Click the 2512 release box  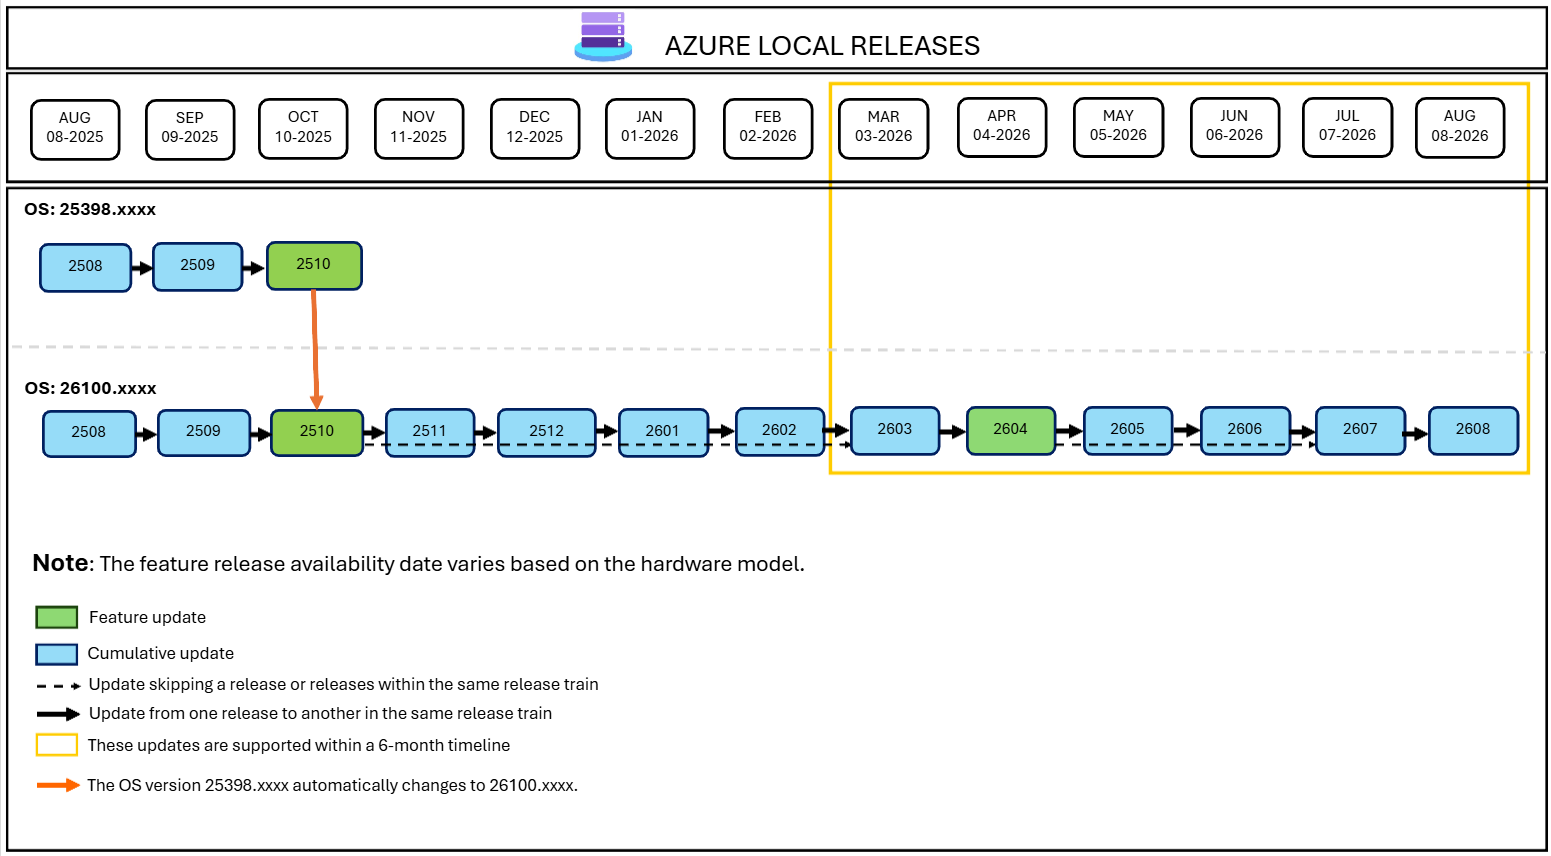[x=547, y=432]
